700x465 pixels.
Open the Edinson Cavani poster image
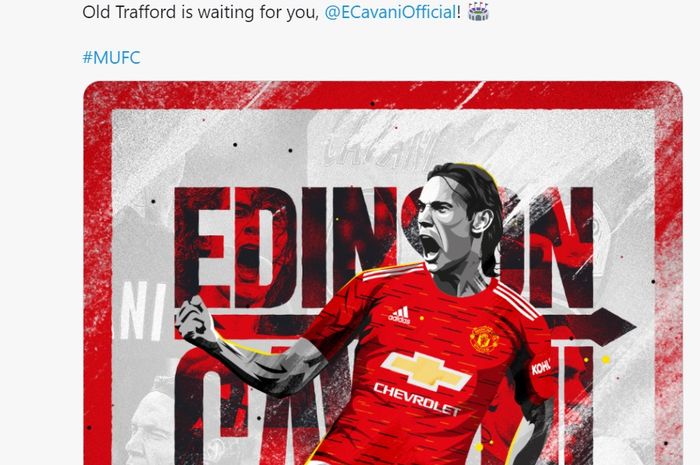[383, 273]
